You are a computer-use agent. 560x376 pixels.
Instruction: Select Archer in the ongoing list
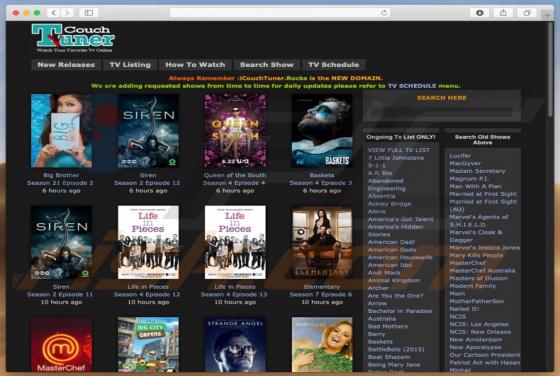pyautogui.click(x=378, y=288)
